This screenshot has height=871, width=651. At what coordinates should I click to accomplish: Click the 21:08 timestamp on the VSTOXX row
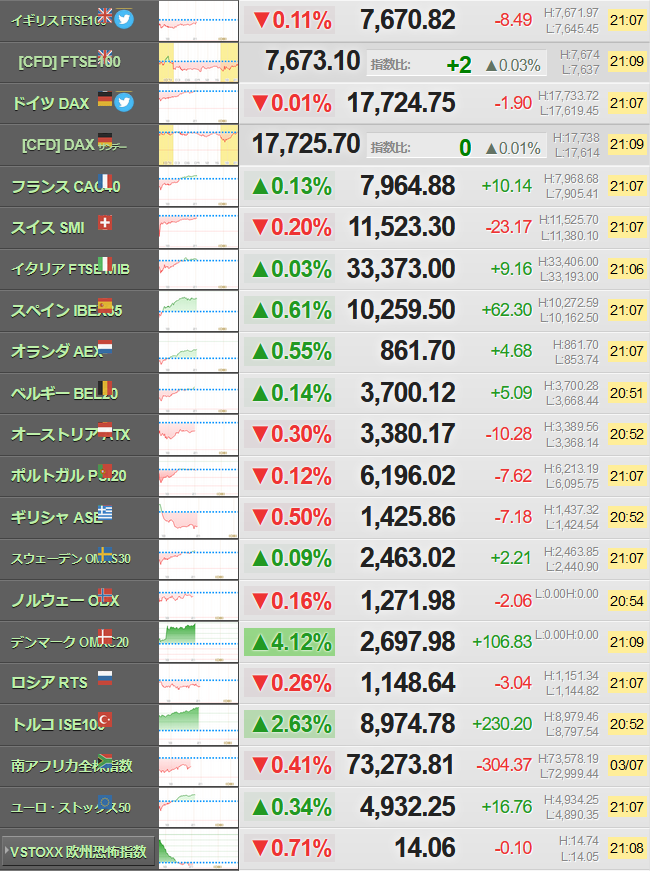[627, 848]
